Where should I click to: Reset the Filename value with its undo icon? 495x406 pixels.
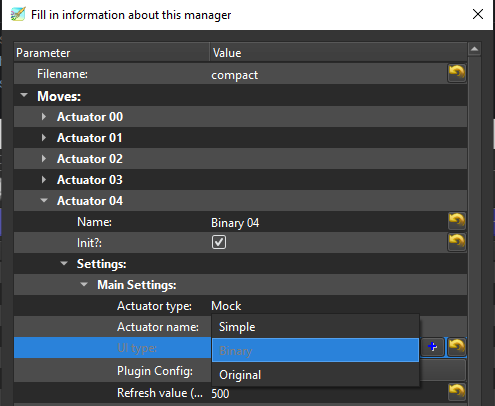(457, 73)
